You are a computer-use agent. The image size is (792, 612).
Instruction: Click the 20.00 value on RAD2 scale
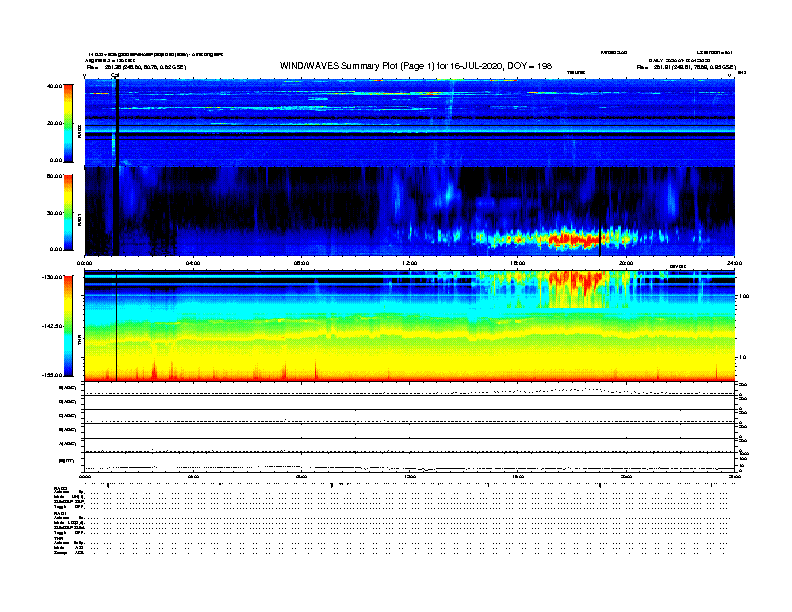[54, 123]
